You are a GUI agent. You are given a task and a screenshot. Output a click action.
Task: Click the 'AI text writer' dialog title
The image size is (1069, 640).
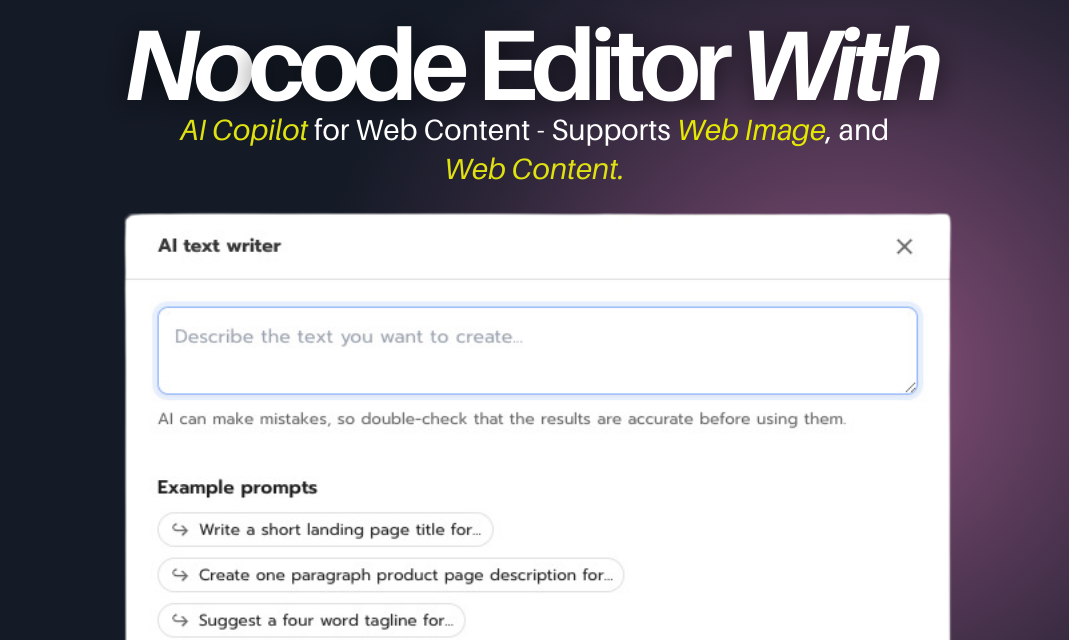[x=219, y=245]
